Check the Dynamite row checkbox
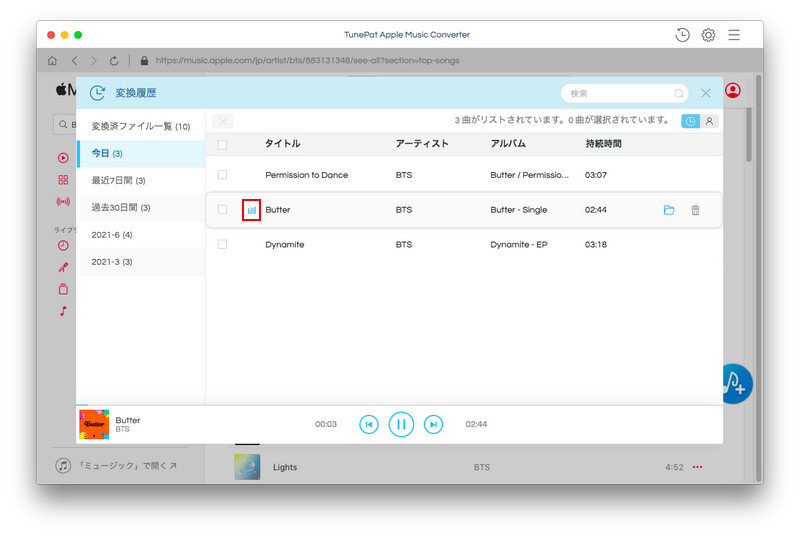The width and height of the screenshot is (800, 536). click(x=222, y=244)
